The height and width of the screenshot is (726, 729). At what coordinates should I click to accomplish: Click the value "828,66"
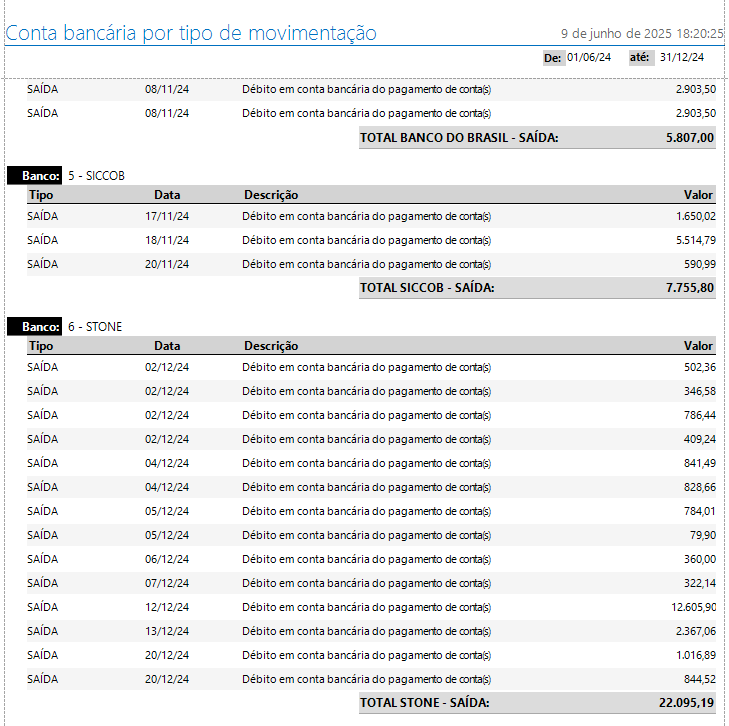pyautogui.click(x=700, y=487)
